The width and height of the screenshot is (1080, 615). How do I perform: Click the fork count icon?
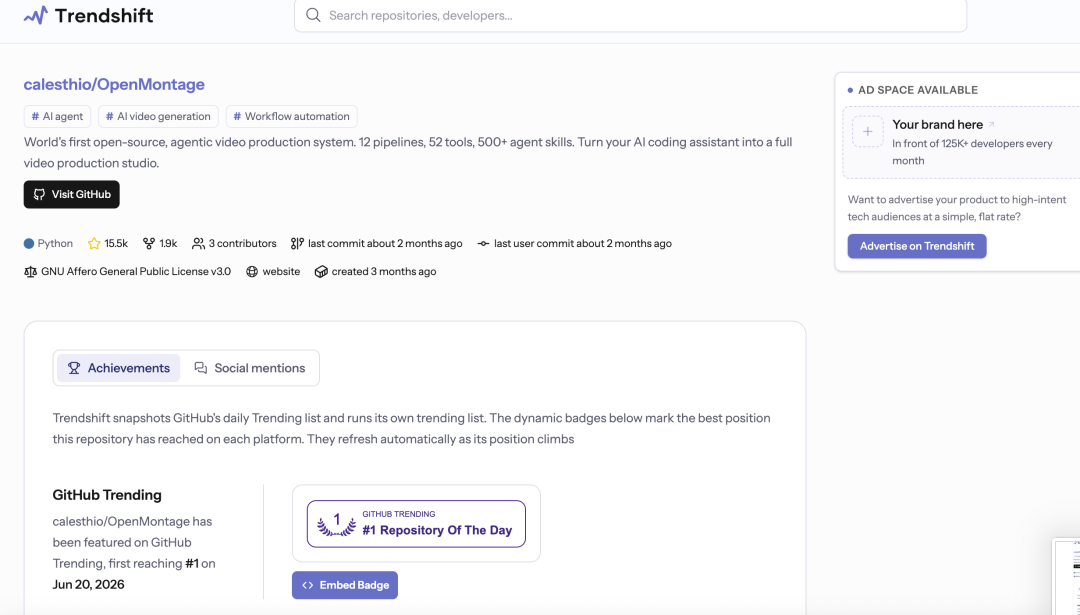coord(149,243)
